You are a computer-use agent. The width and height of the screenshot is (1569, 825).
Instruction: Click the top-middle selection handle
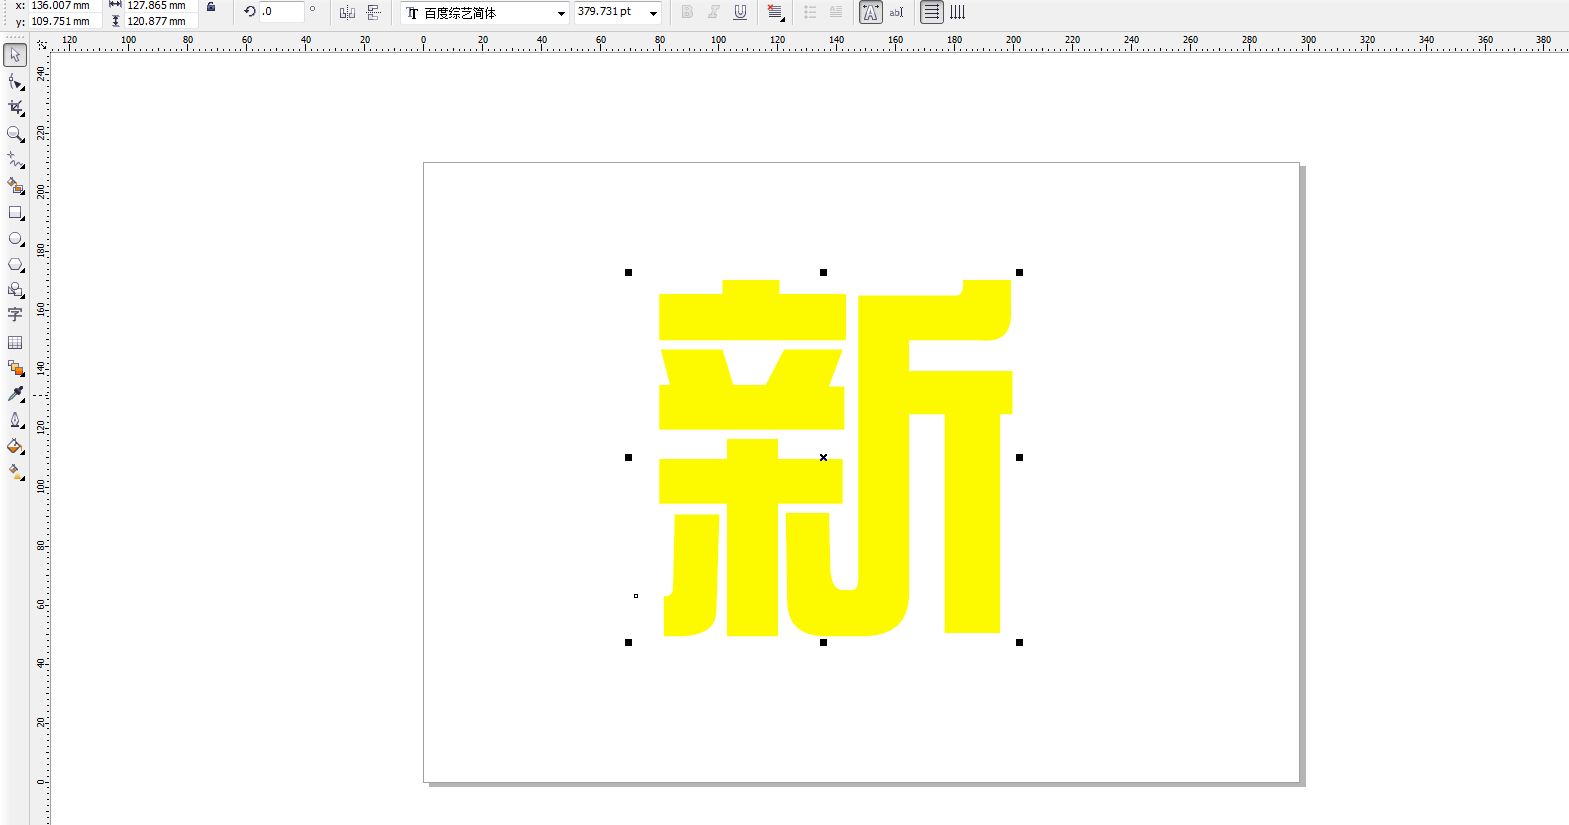pyautogui.click(x=823, y=272)
